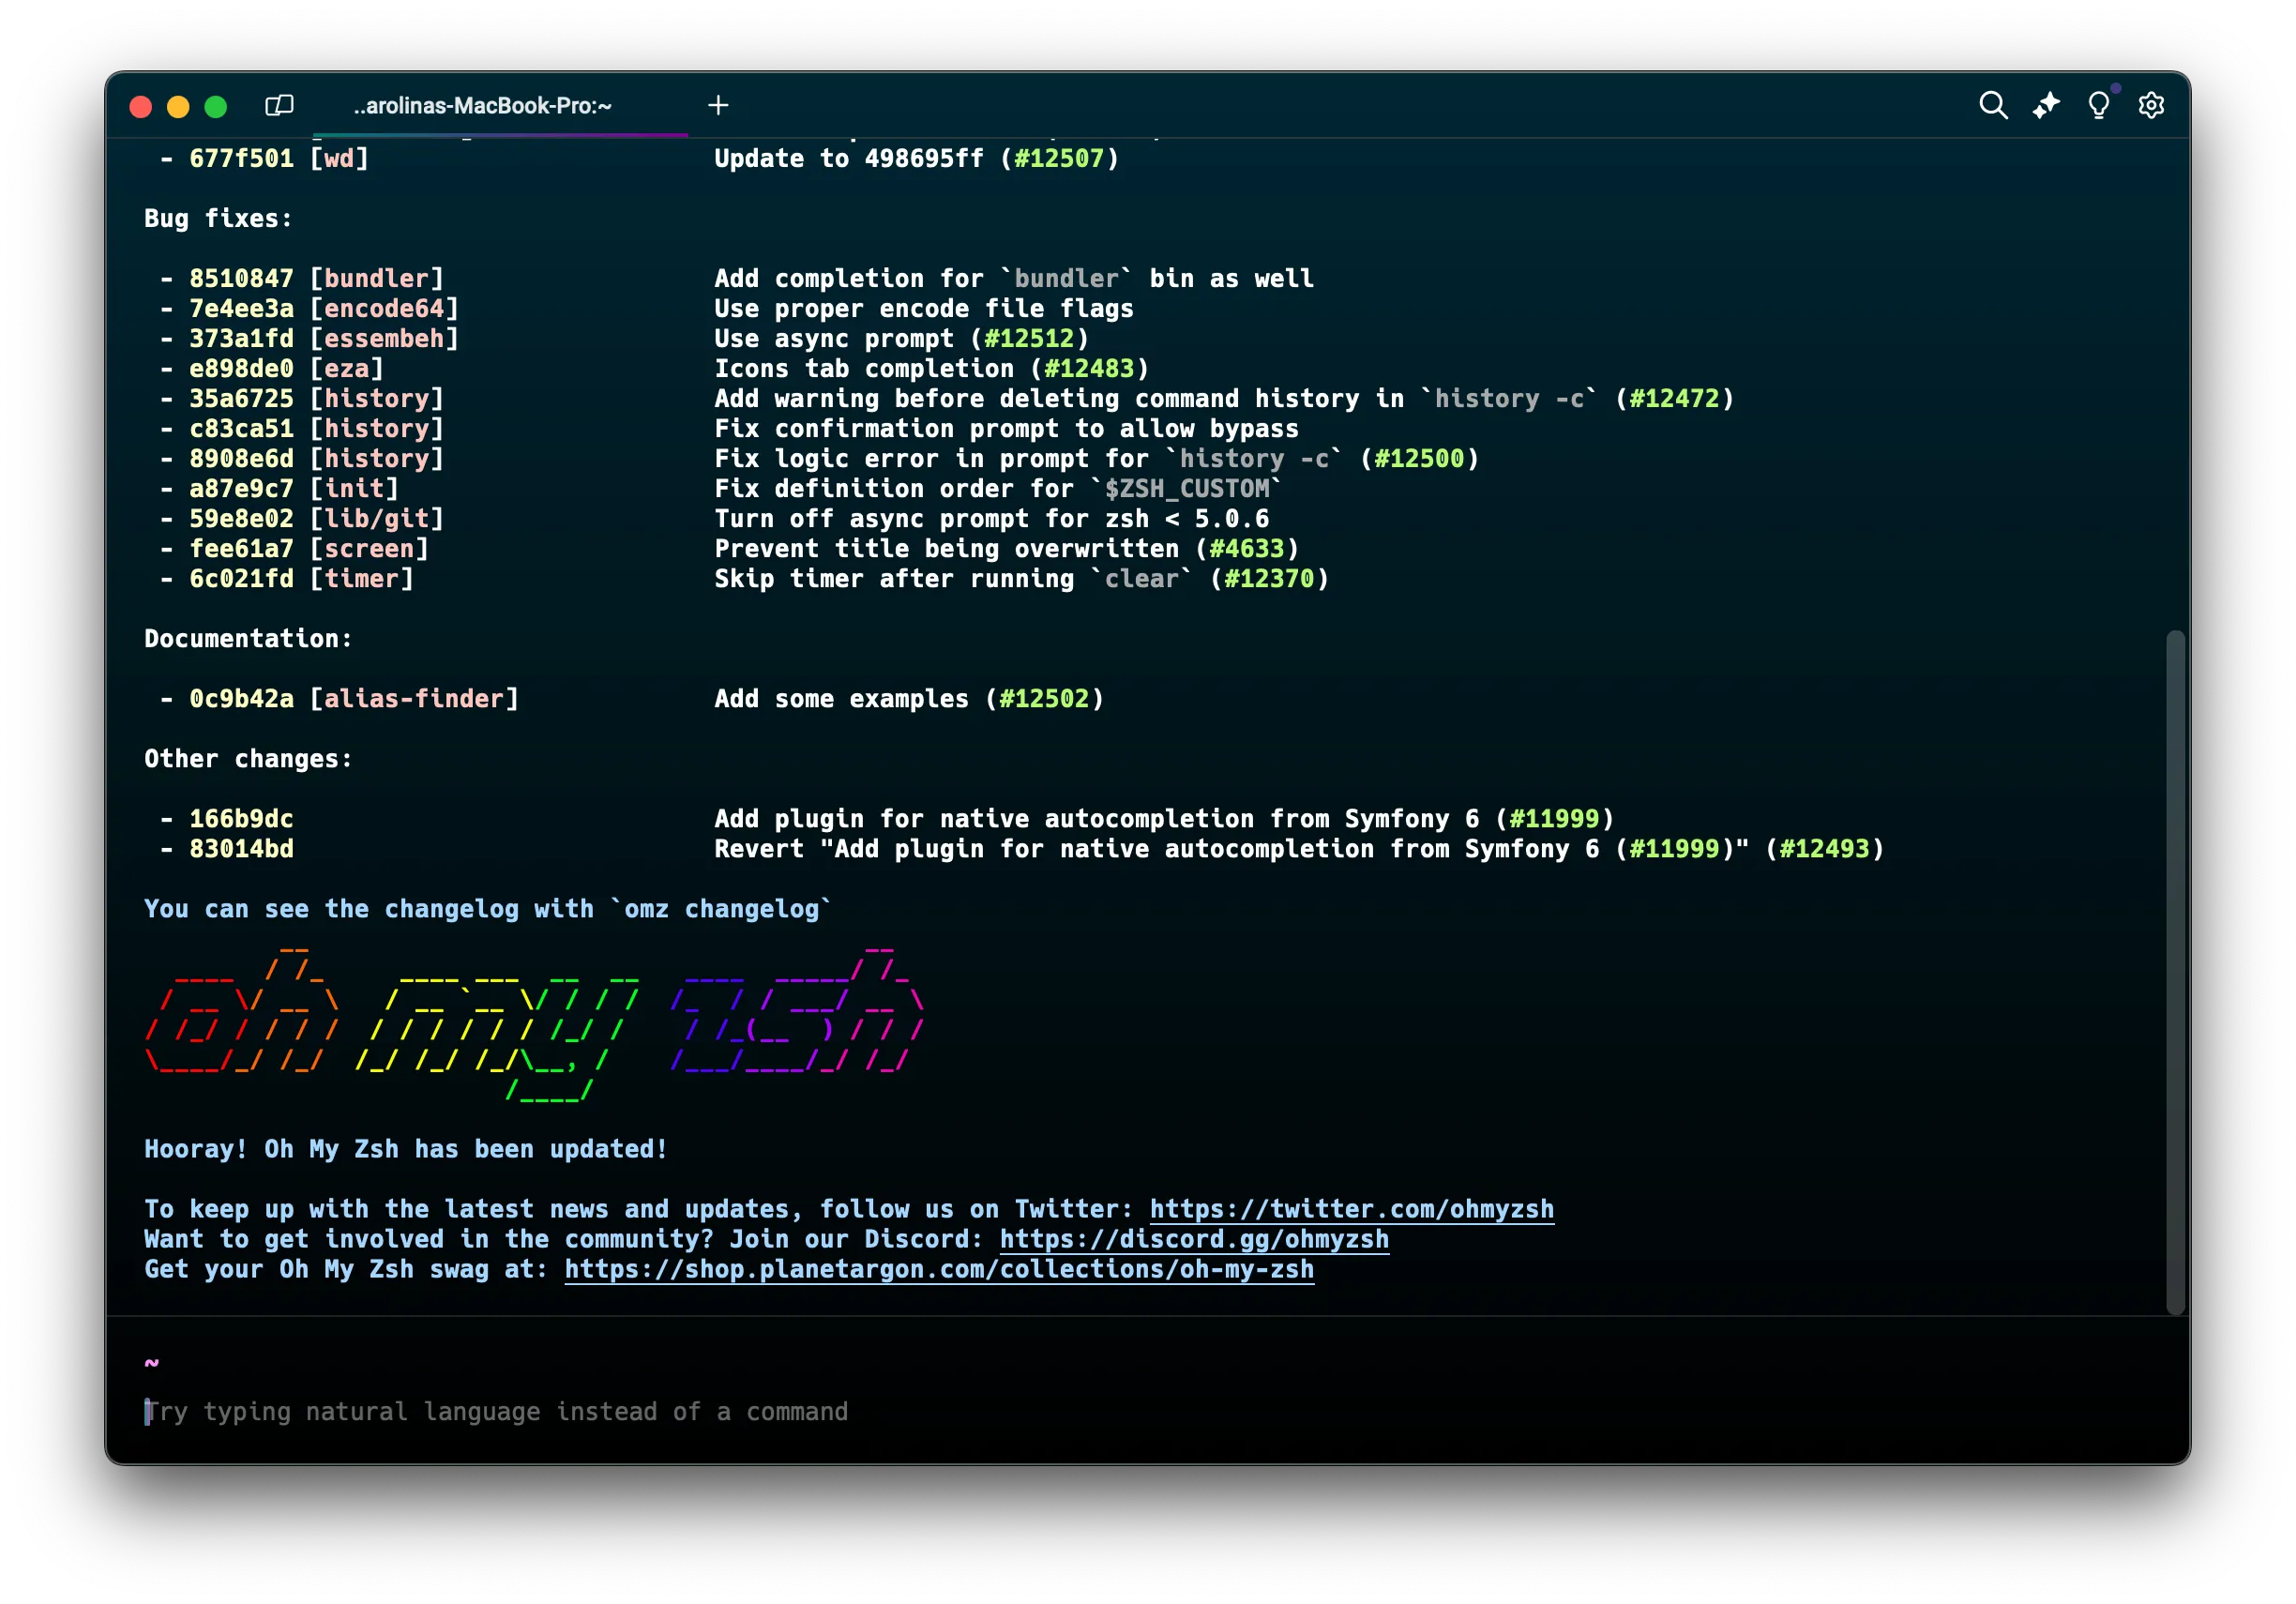The image size is (2296, 1604).
Task: Click the split-pane icon next to tab title
Action: point(279,105)
